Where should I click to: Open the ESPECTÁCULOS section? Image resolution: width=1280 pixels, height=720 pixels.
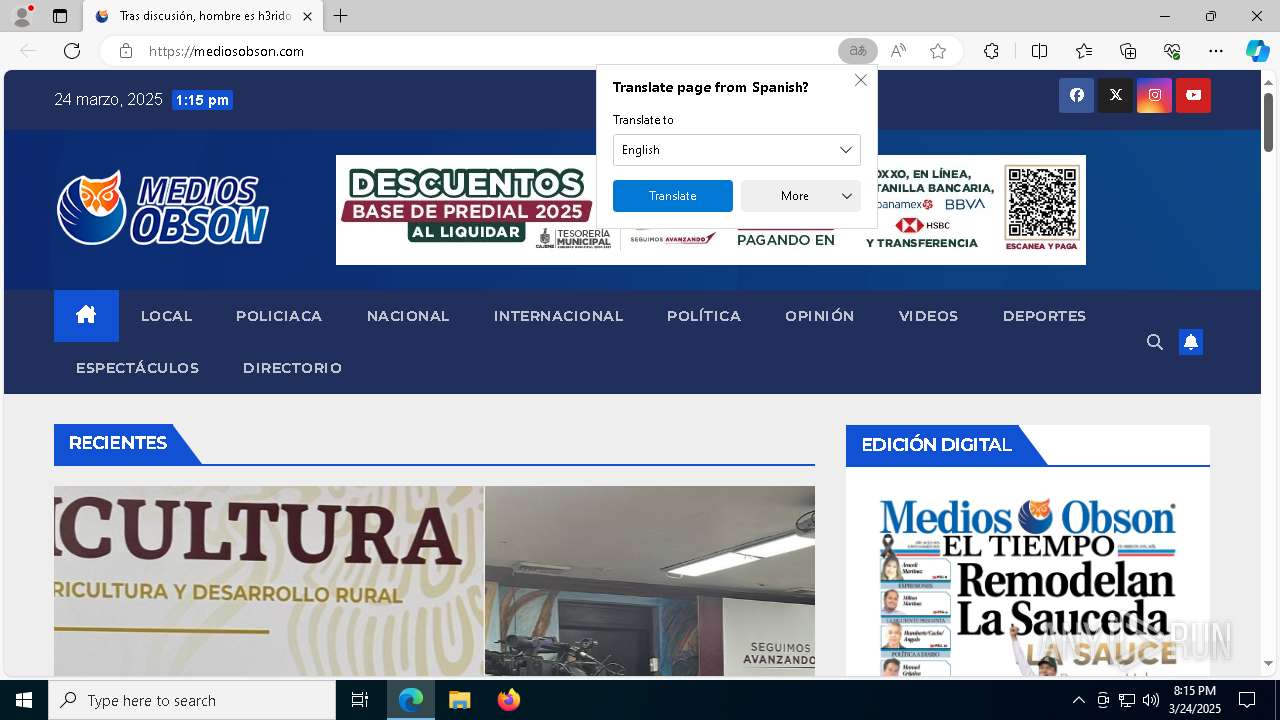137,368
